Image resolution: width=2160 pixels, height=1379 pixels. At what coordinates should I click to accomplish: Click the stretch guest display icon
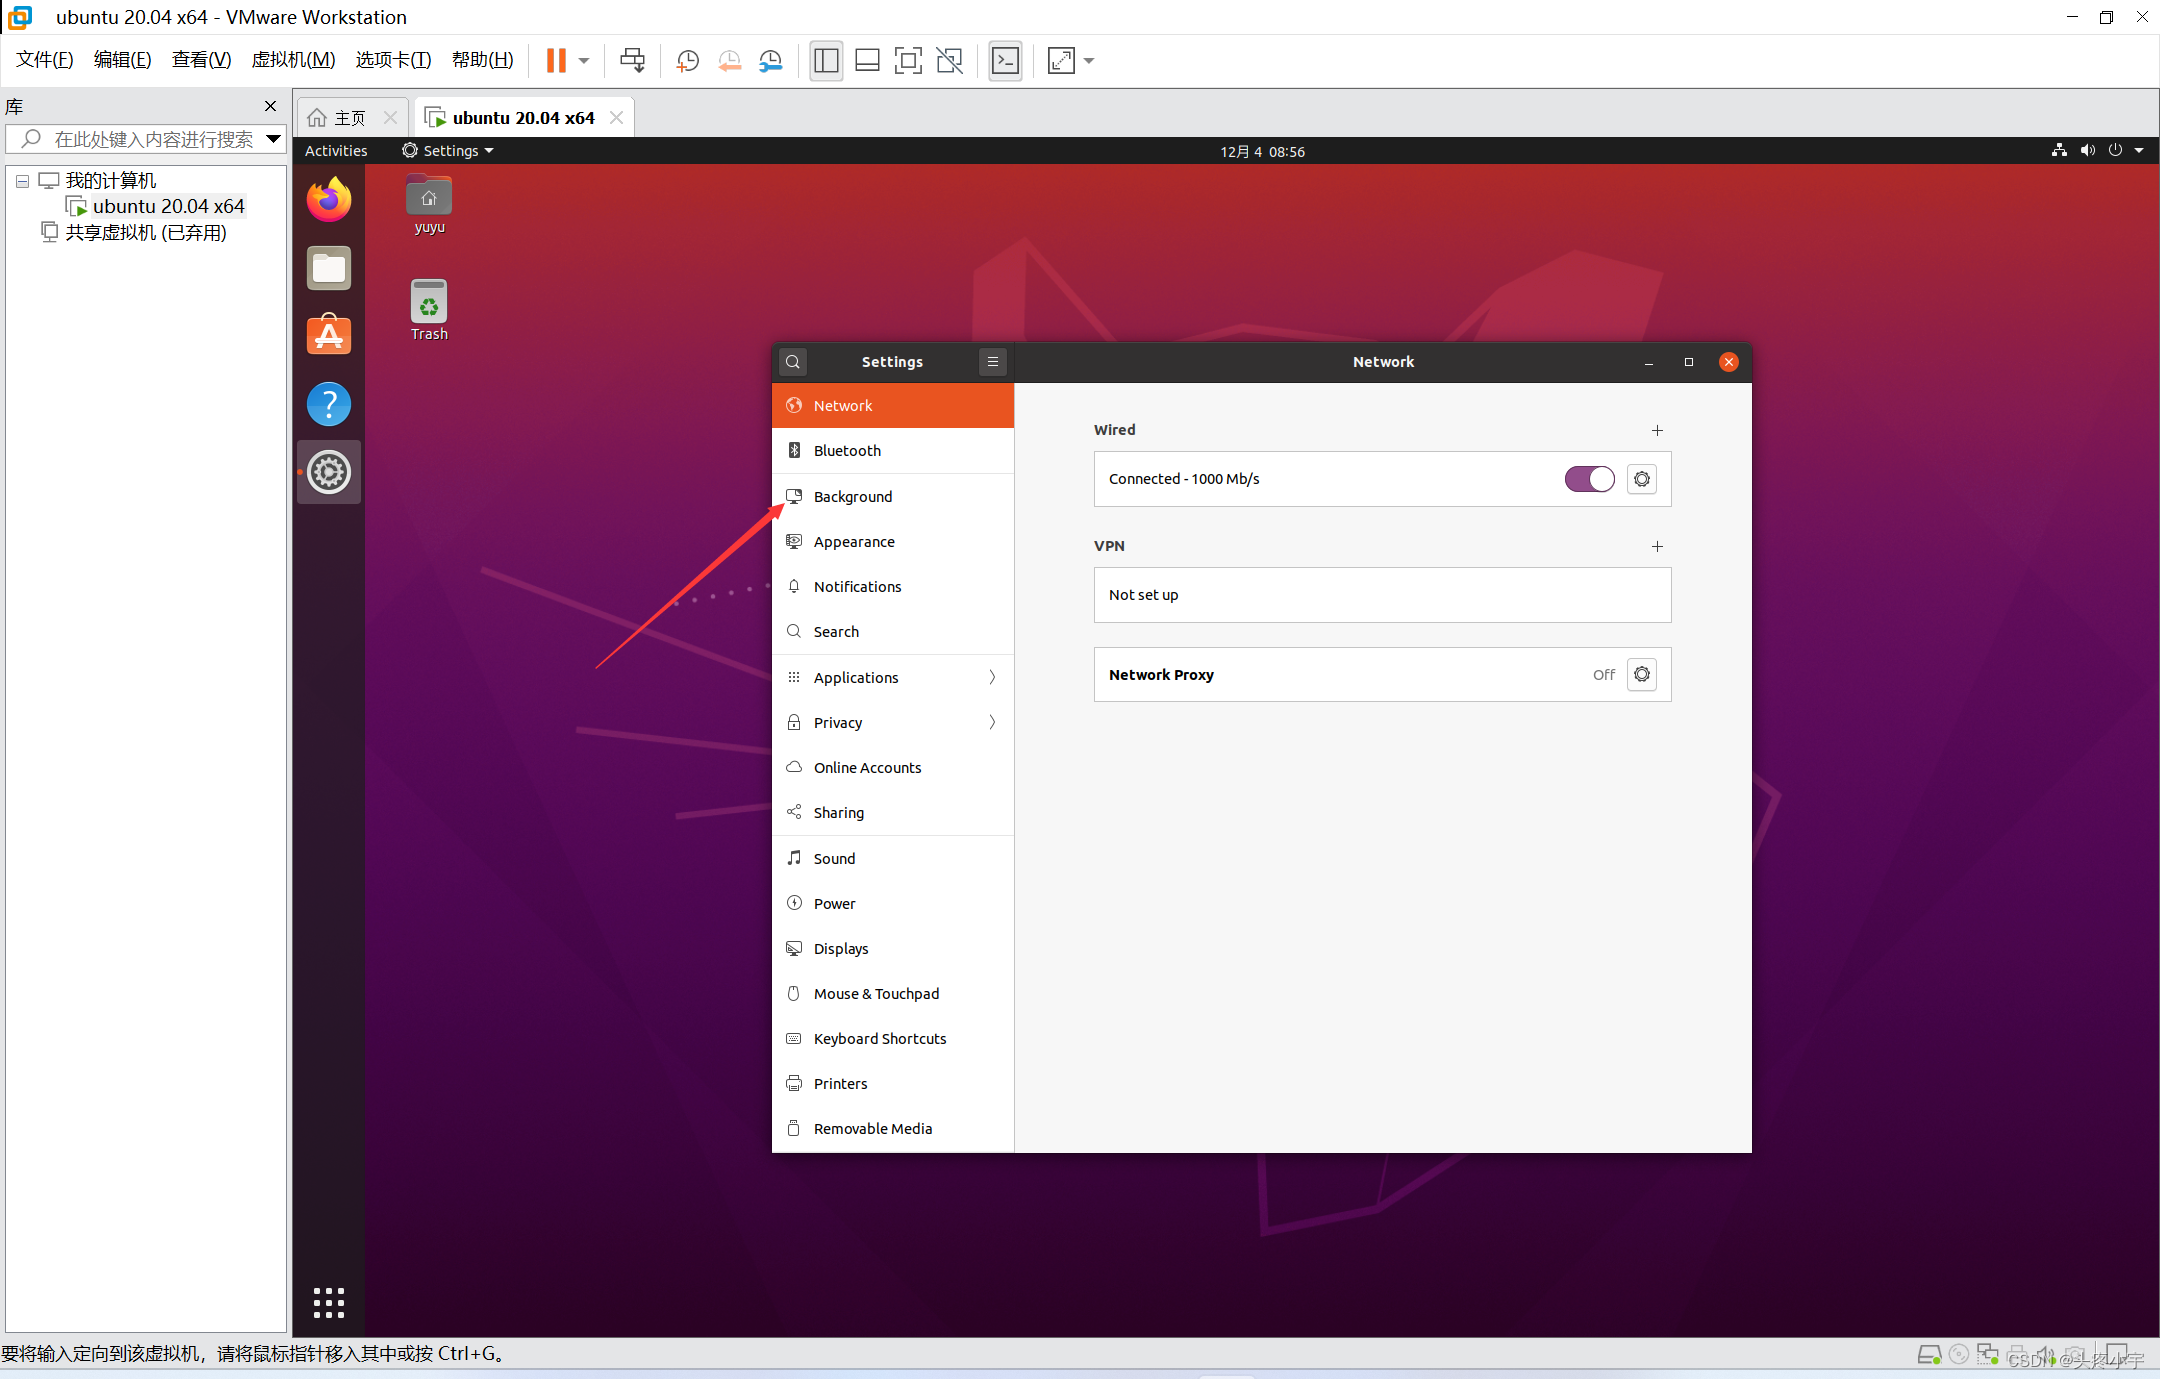click(x=1061, y=61)
